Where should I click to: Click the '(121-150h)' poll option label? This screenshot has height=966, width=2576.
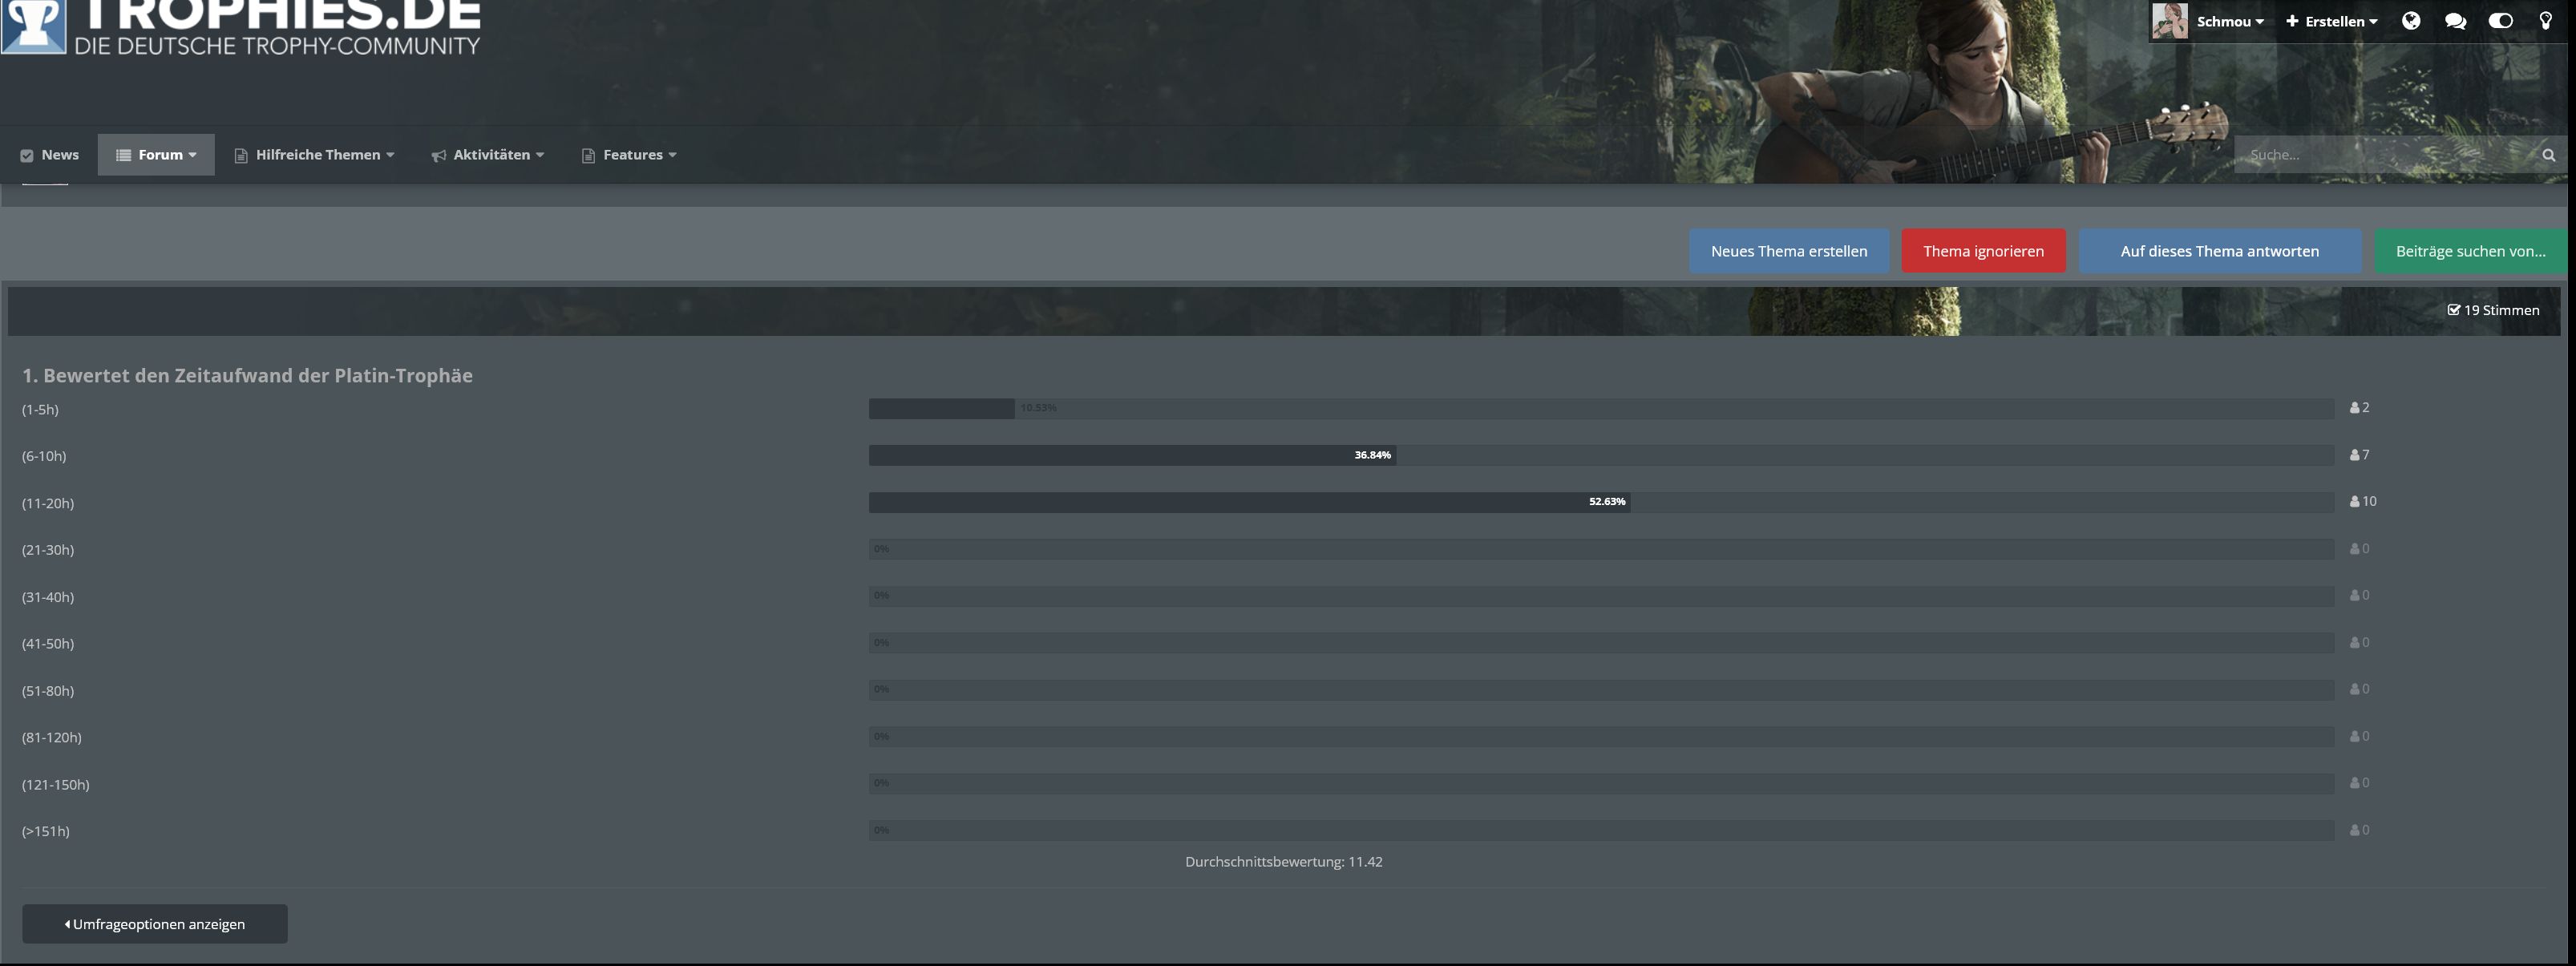tap(56, 785)
